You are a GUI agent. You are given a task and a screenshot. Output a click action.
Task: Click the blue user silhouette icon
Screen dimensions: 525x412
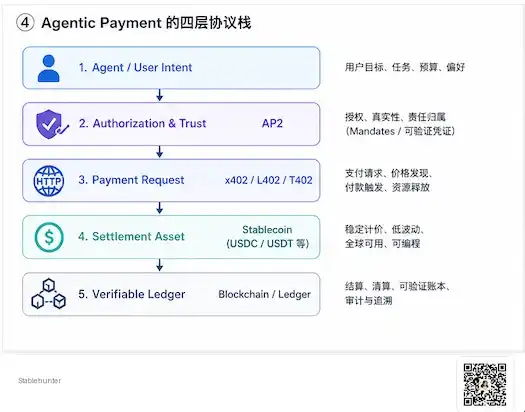point(49,68)
